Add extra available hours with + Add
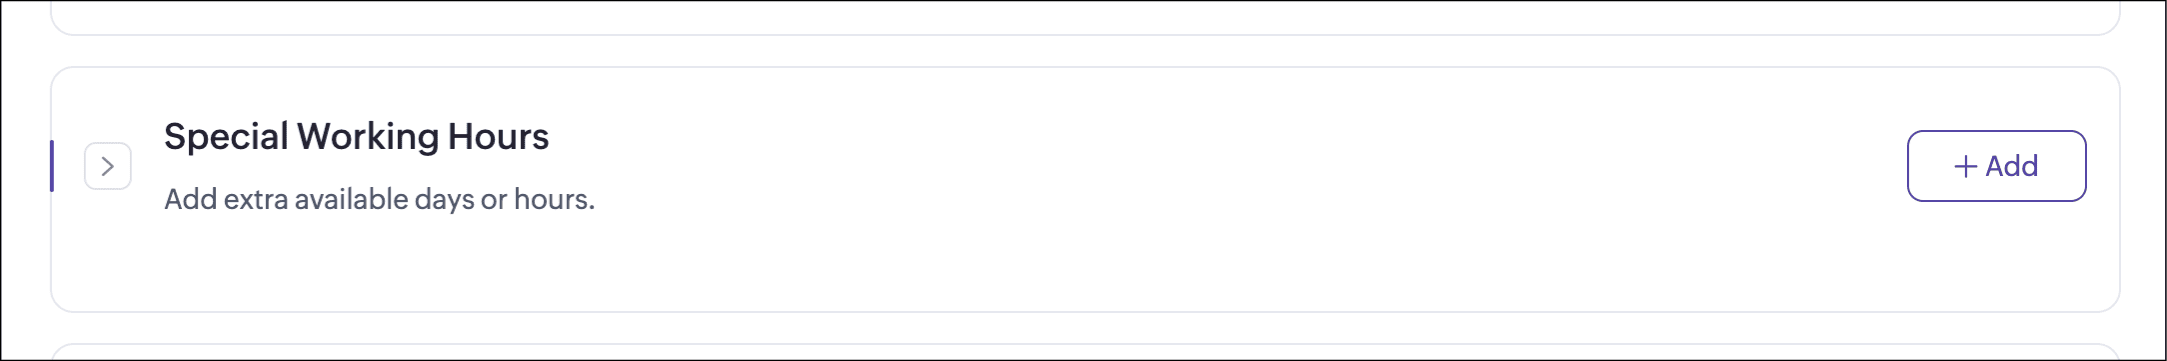 [x=1996, y=166]
